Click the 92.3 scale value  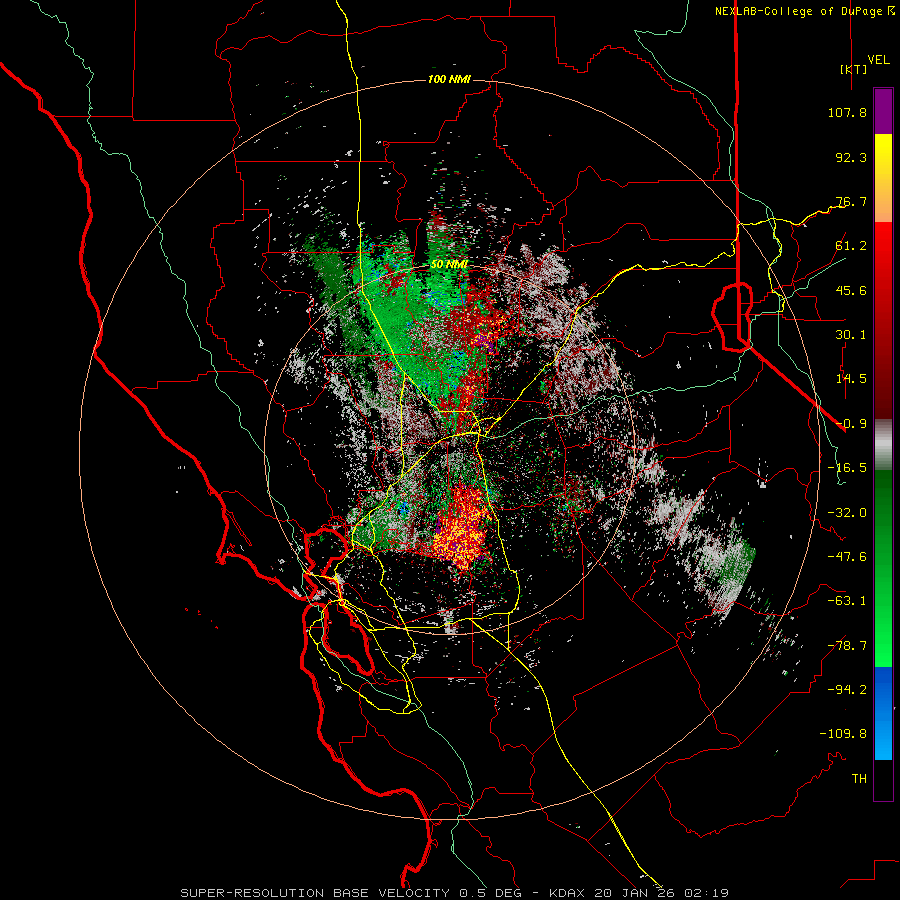click(x=851, y=157)
